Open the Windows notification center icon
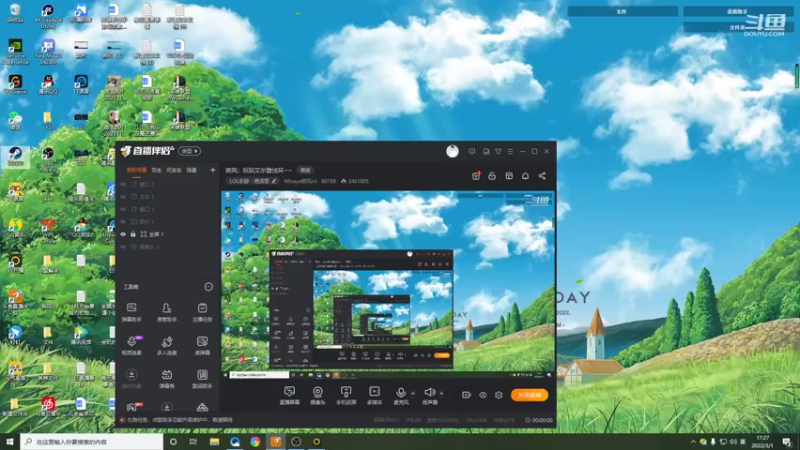Viewport: 800px width, 450px height. tap(787, 442)
